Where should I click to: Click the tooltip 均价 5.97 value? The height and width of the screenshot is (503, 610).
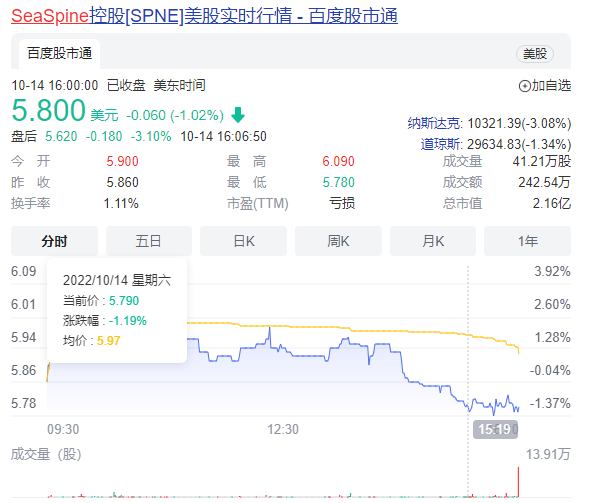109,341
